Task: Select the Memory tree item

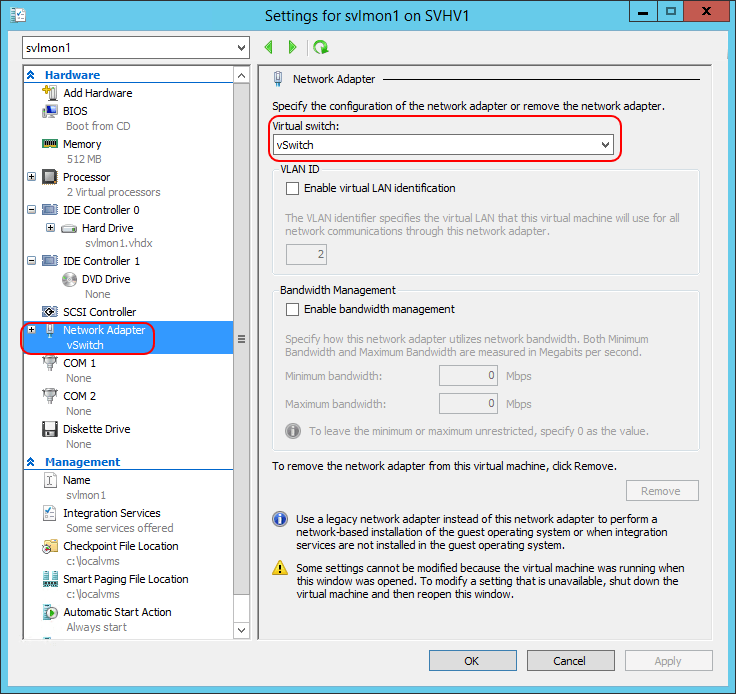Action: (x=82, y=144)
